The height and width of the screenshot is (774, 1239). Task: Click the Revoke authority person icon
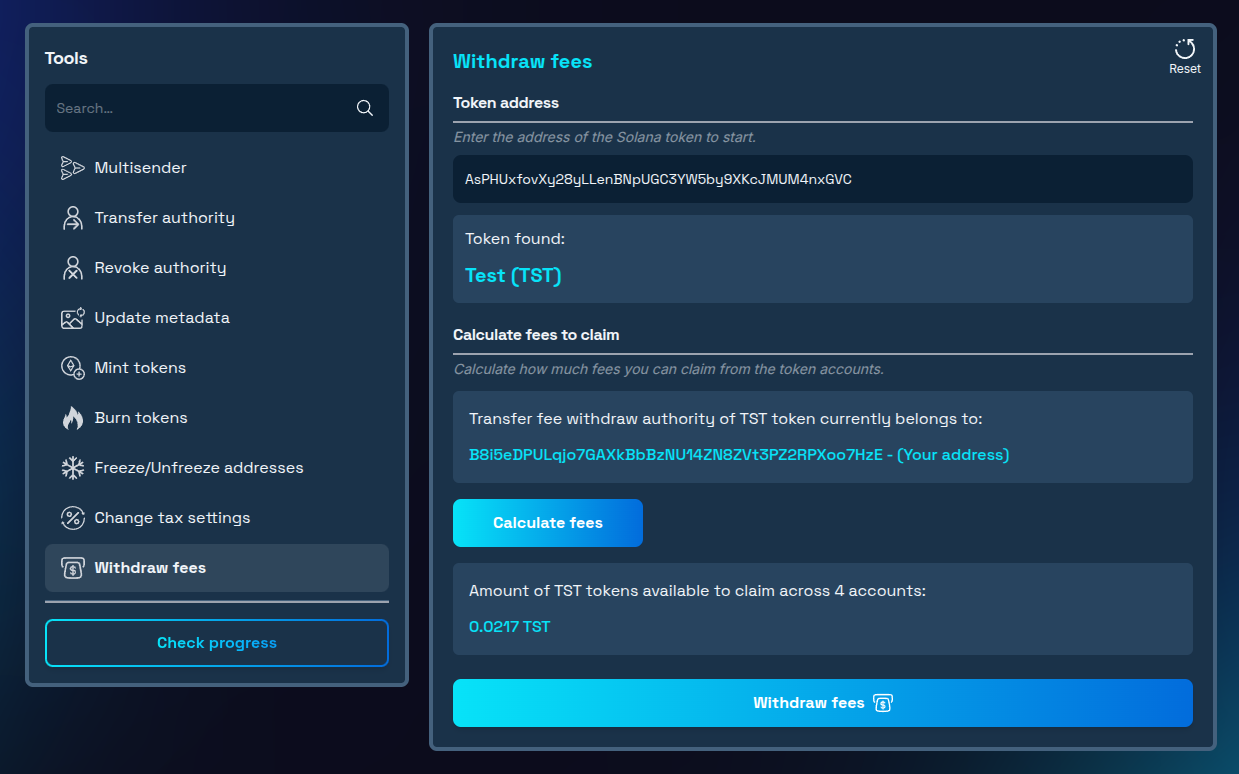72,268
